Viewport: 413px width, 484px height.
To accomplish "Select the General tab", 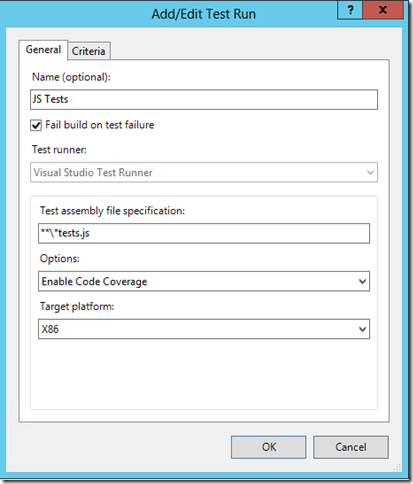I will 43,50.
